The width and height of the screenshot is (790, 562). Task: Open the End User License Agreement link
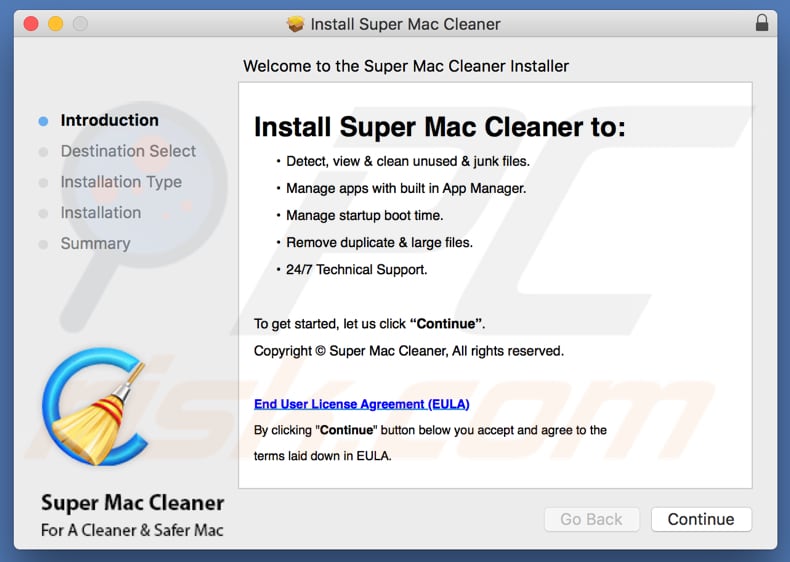(x=362, y=404)
